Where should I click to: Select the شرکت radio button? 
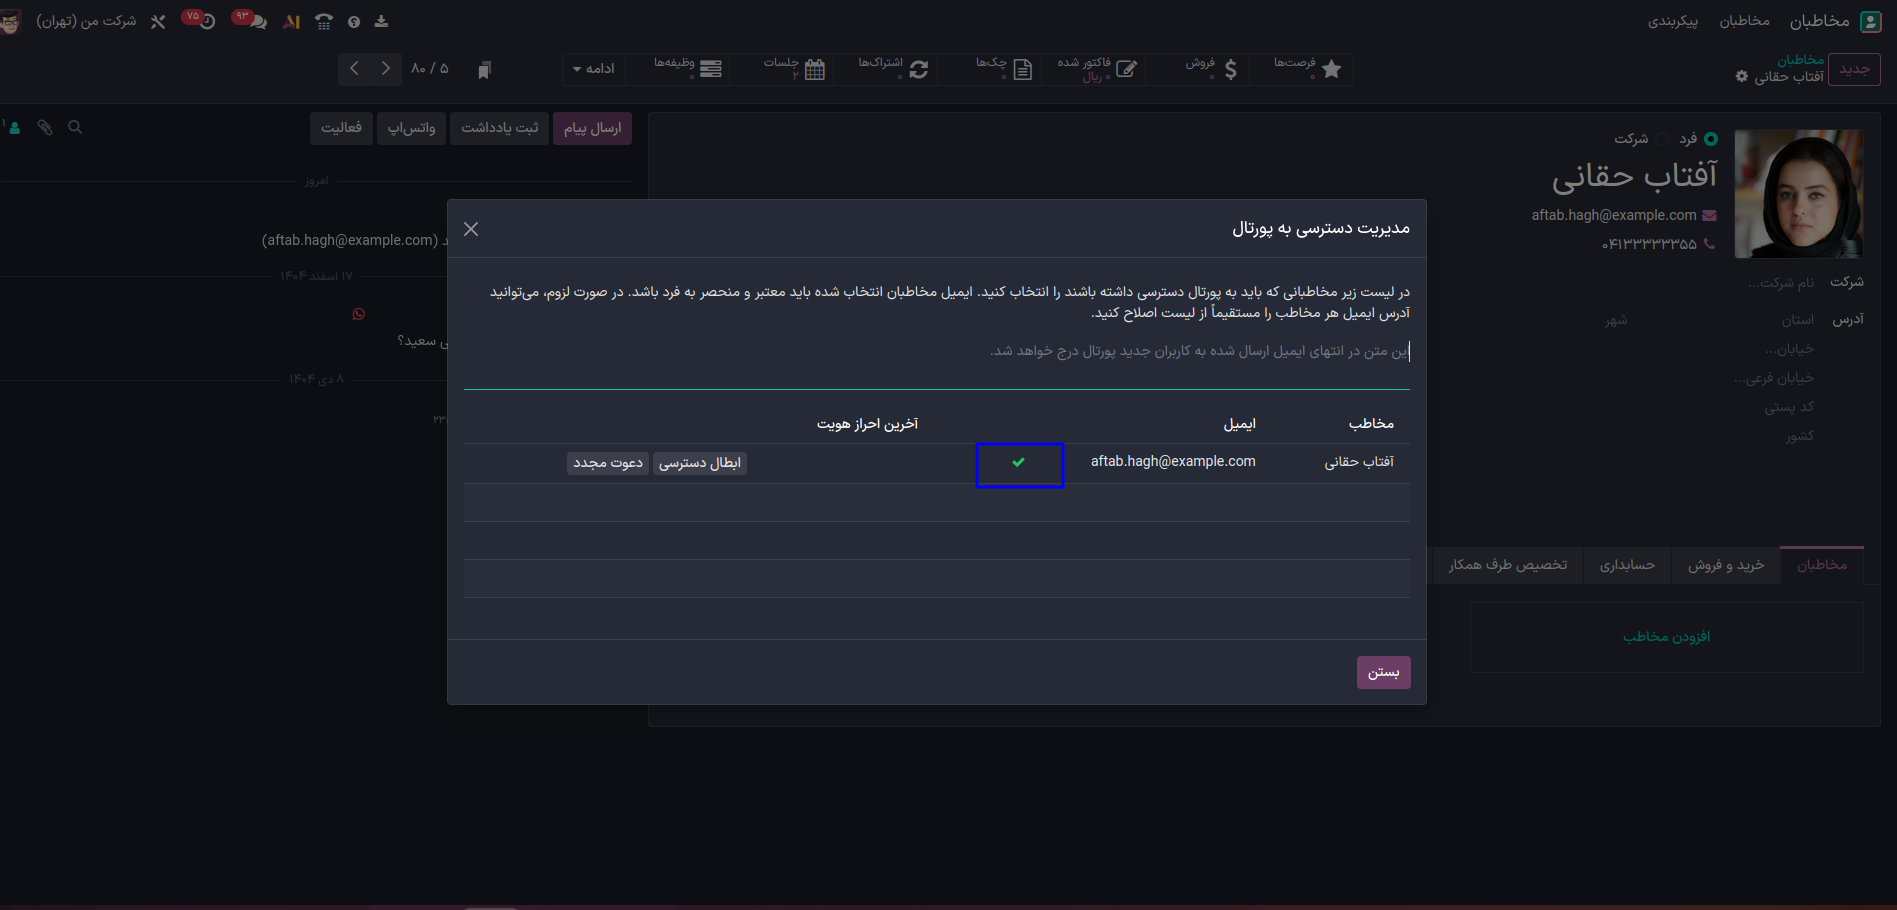[x=1662, y=139]
